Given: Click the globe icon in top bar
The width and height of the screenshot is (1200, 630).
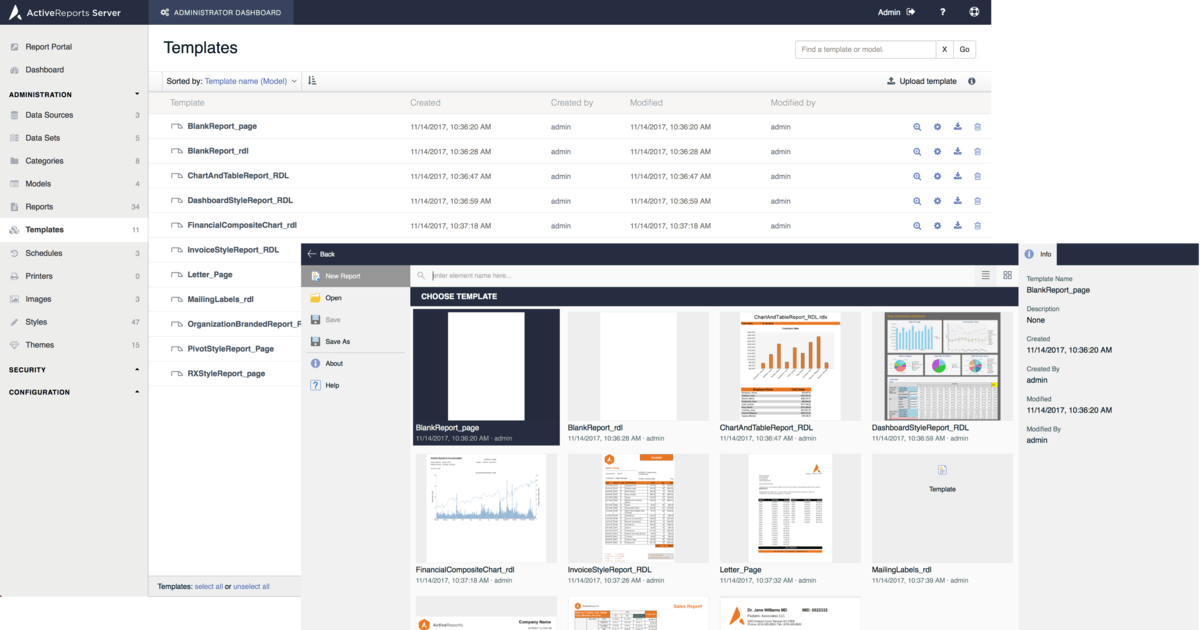Looking at the screenshot, I should coord(974,12).
